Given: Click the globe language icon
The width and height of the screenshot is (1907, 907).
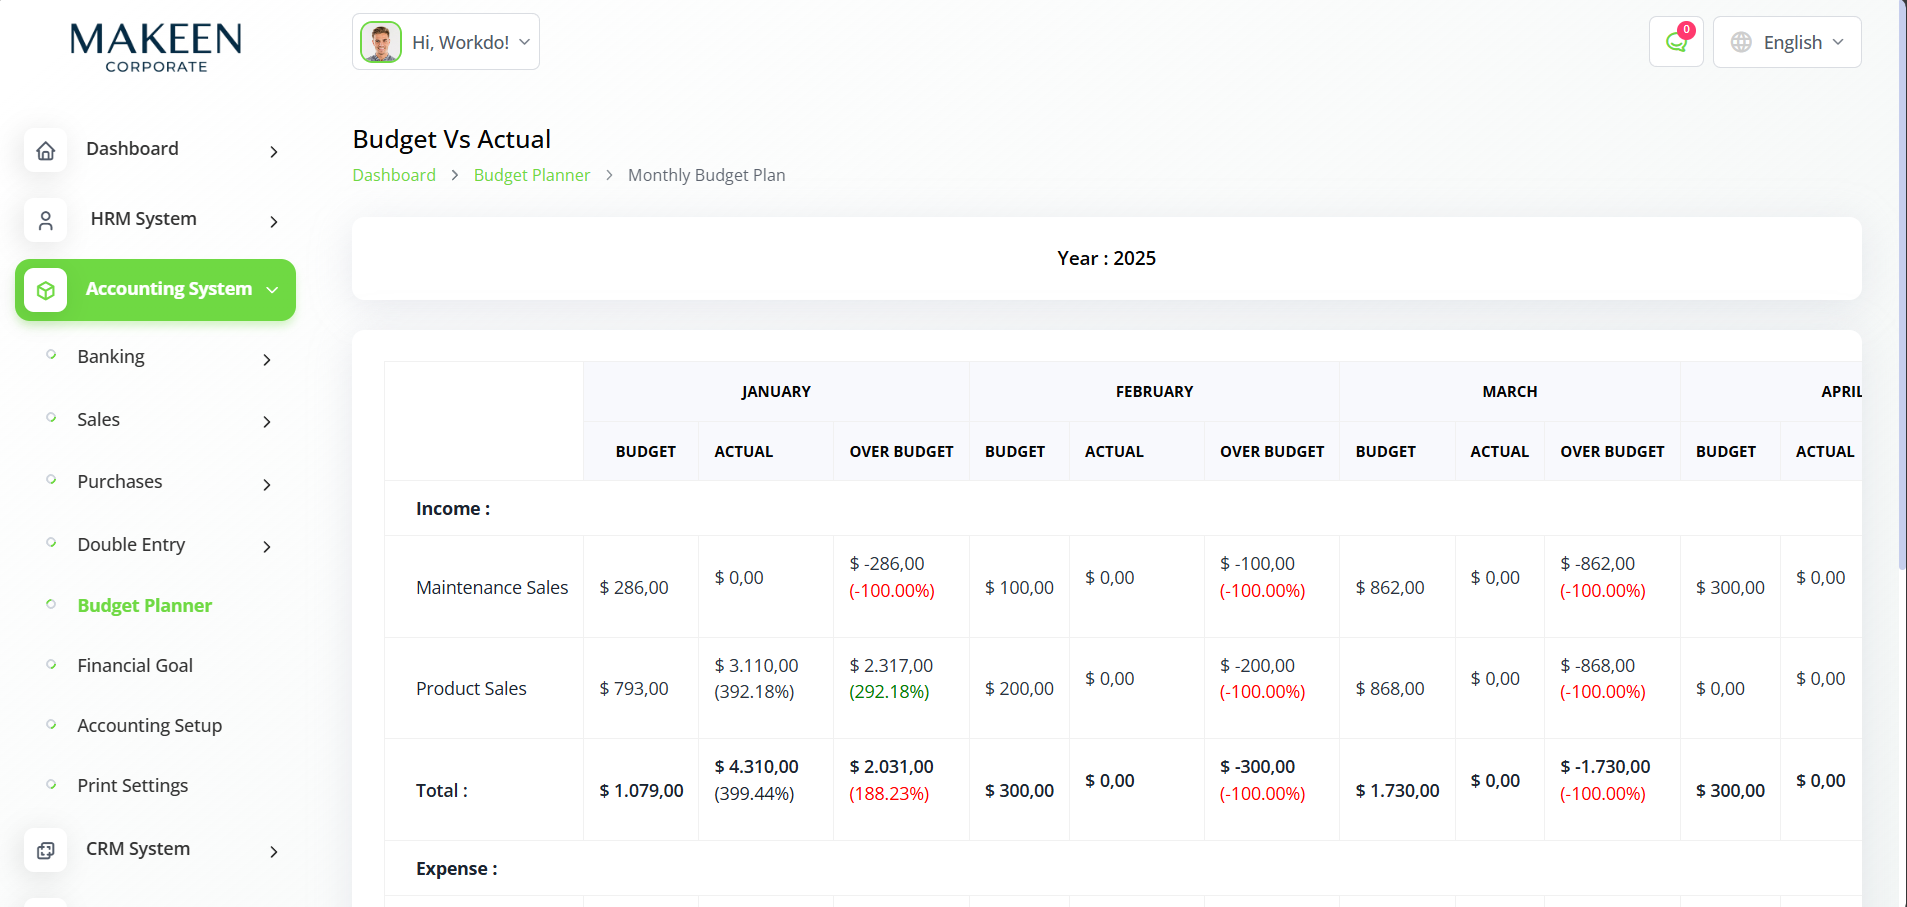Looking at the screenshot, I should pyautogui.click(x=1741, y=42).
